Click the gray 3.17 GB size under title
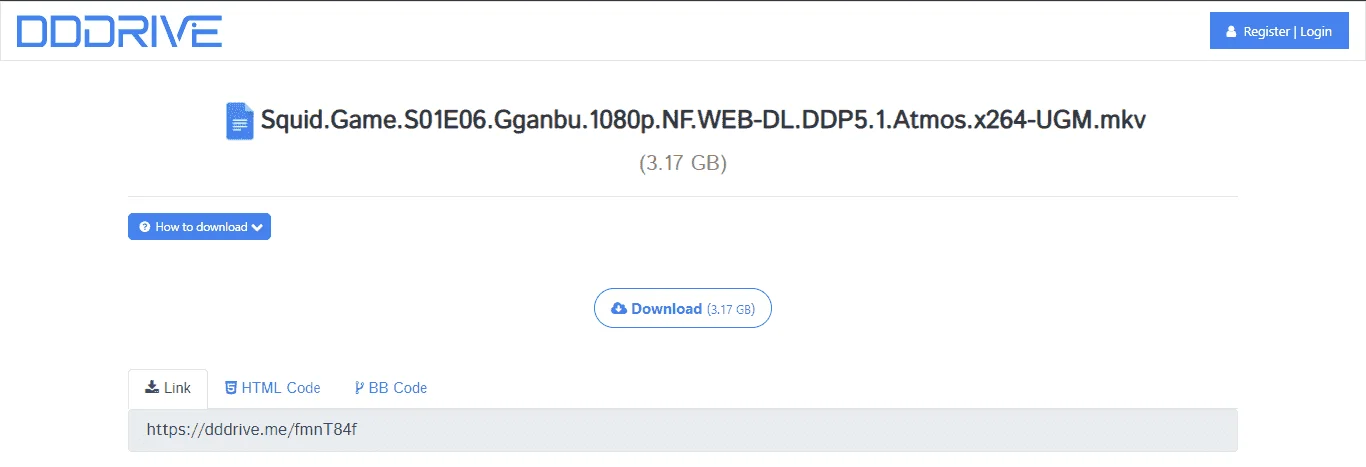This screenshot has width=1366, height=467. (683, 163)
